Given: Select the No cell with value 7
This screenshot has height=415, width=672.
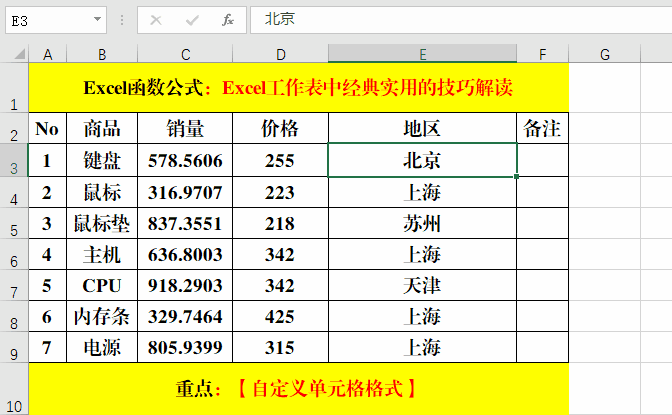Looking at the screenshot, I should [48, 347].
